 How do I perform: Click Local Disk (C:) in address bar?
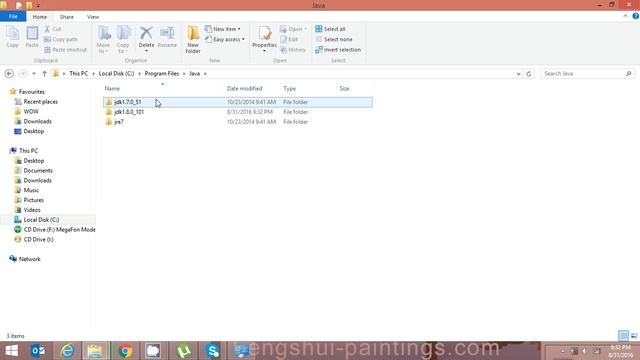click(x=116, y=74)
